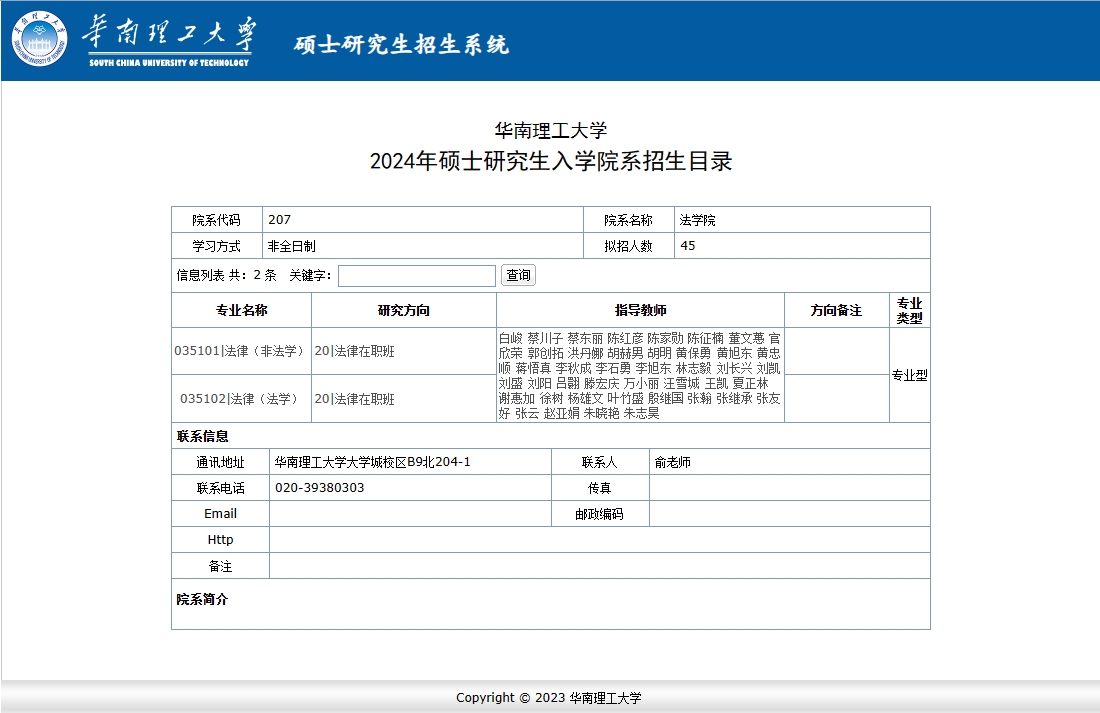Click the 2024年硕士研究生入学院系招生目录 title
Screen dimensions: 1100x713
click(551, 161)
